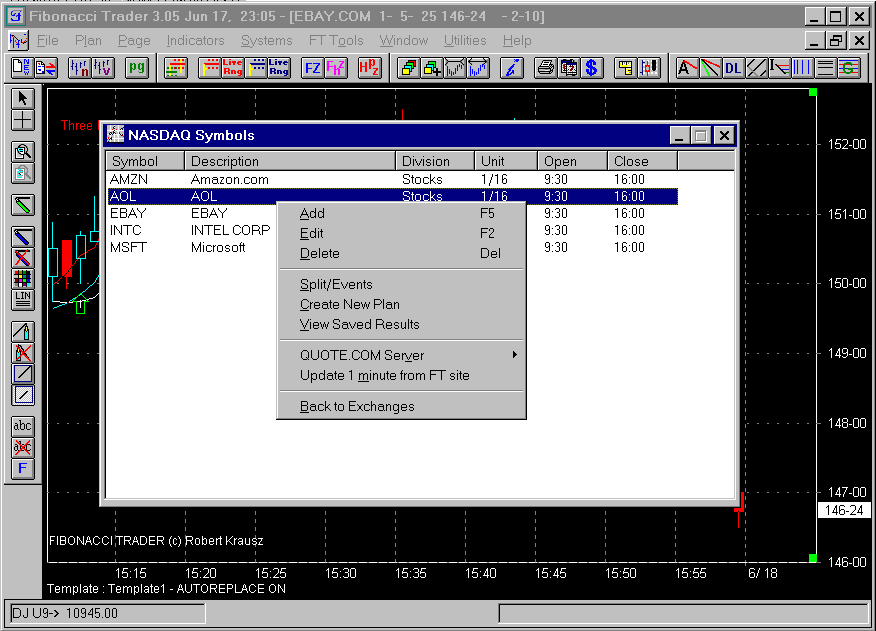Click the blue 'F' left toolbar icon
Image resolution: width=876 pixels, height=631 pixels.
coord(22,469)
